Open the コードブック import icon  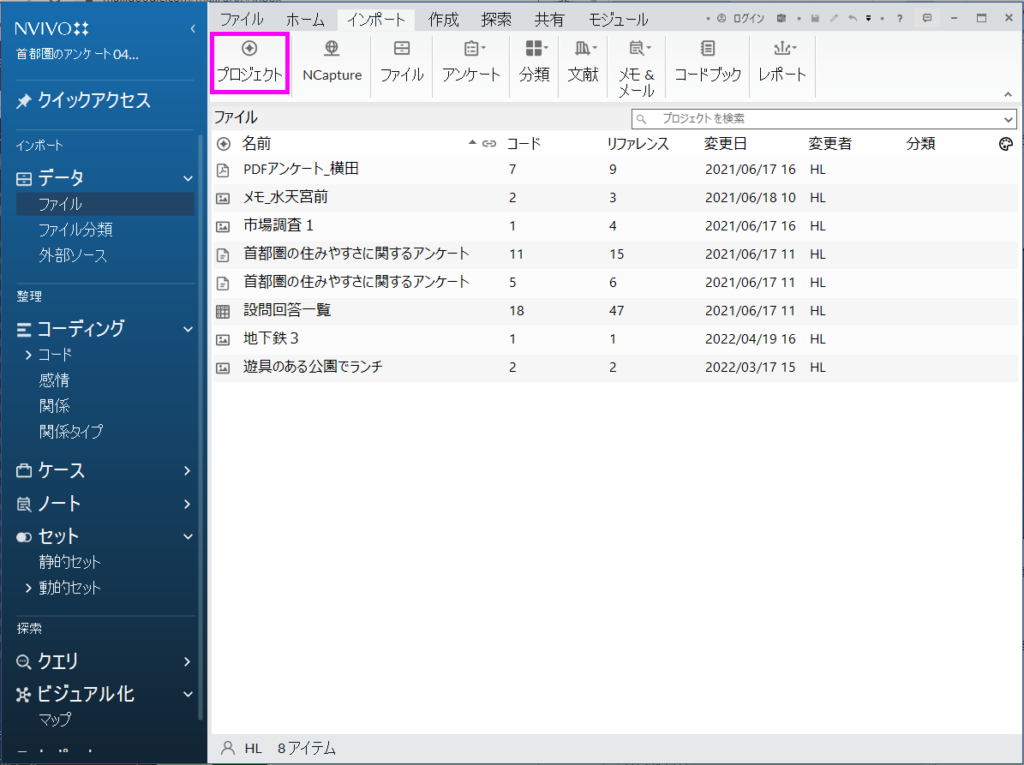coord(707,49)
